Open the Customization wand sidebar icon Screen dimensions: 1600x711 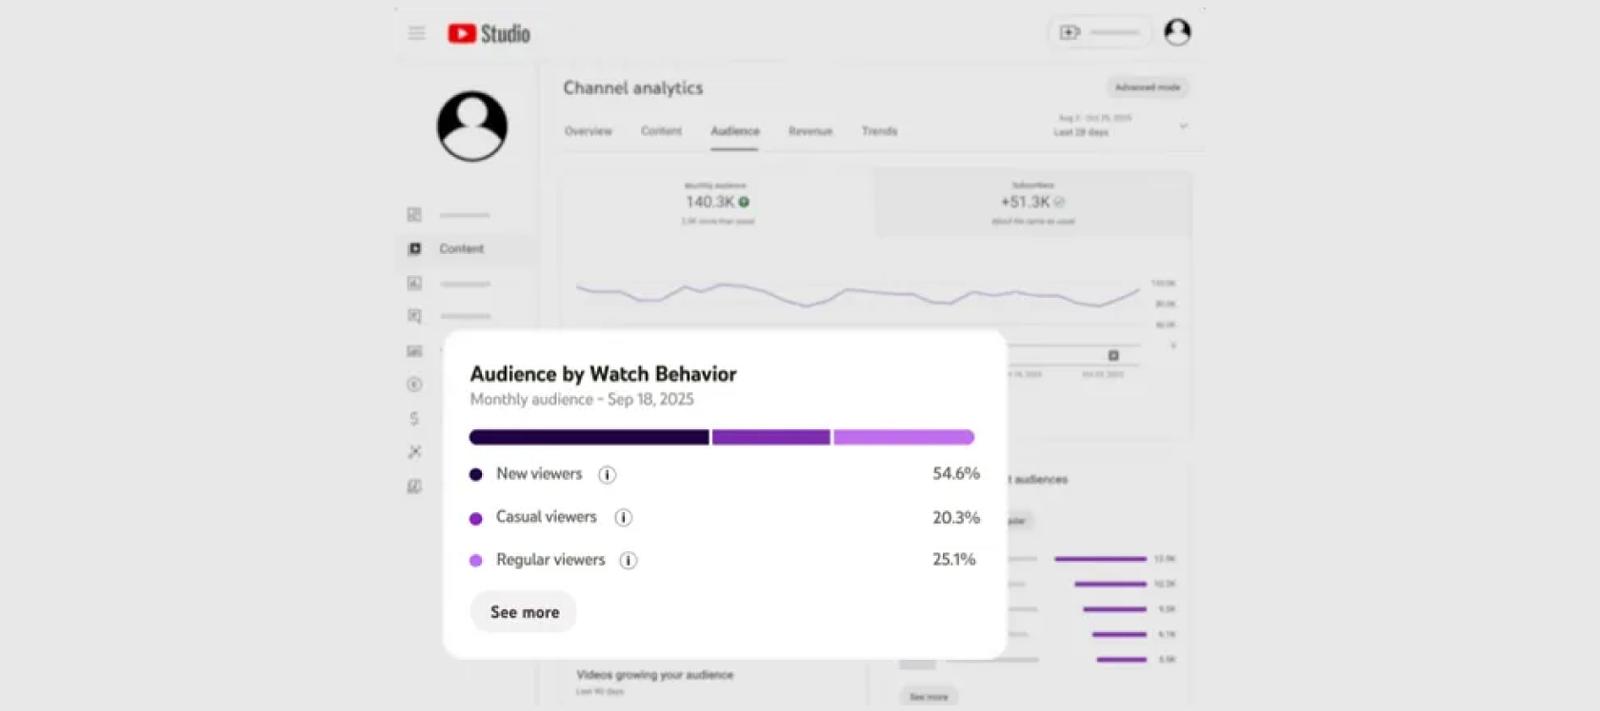coord(414,452)
